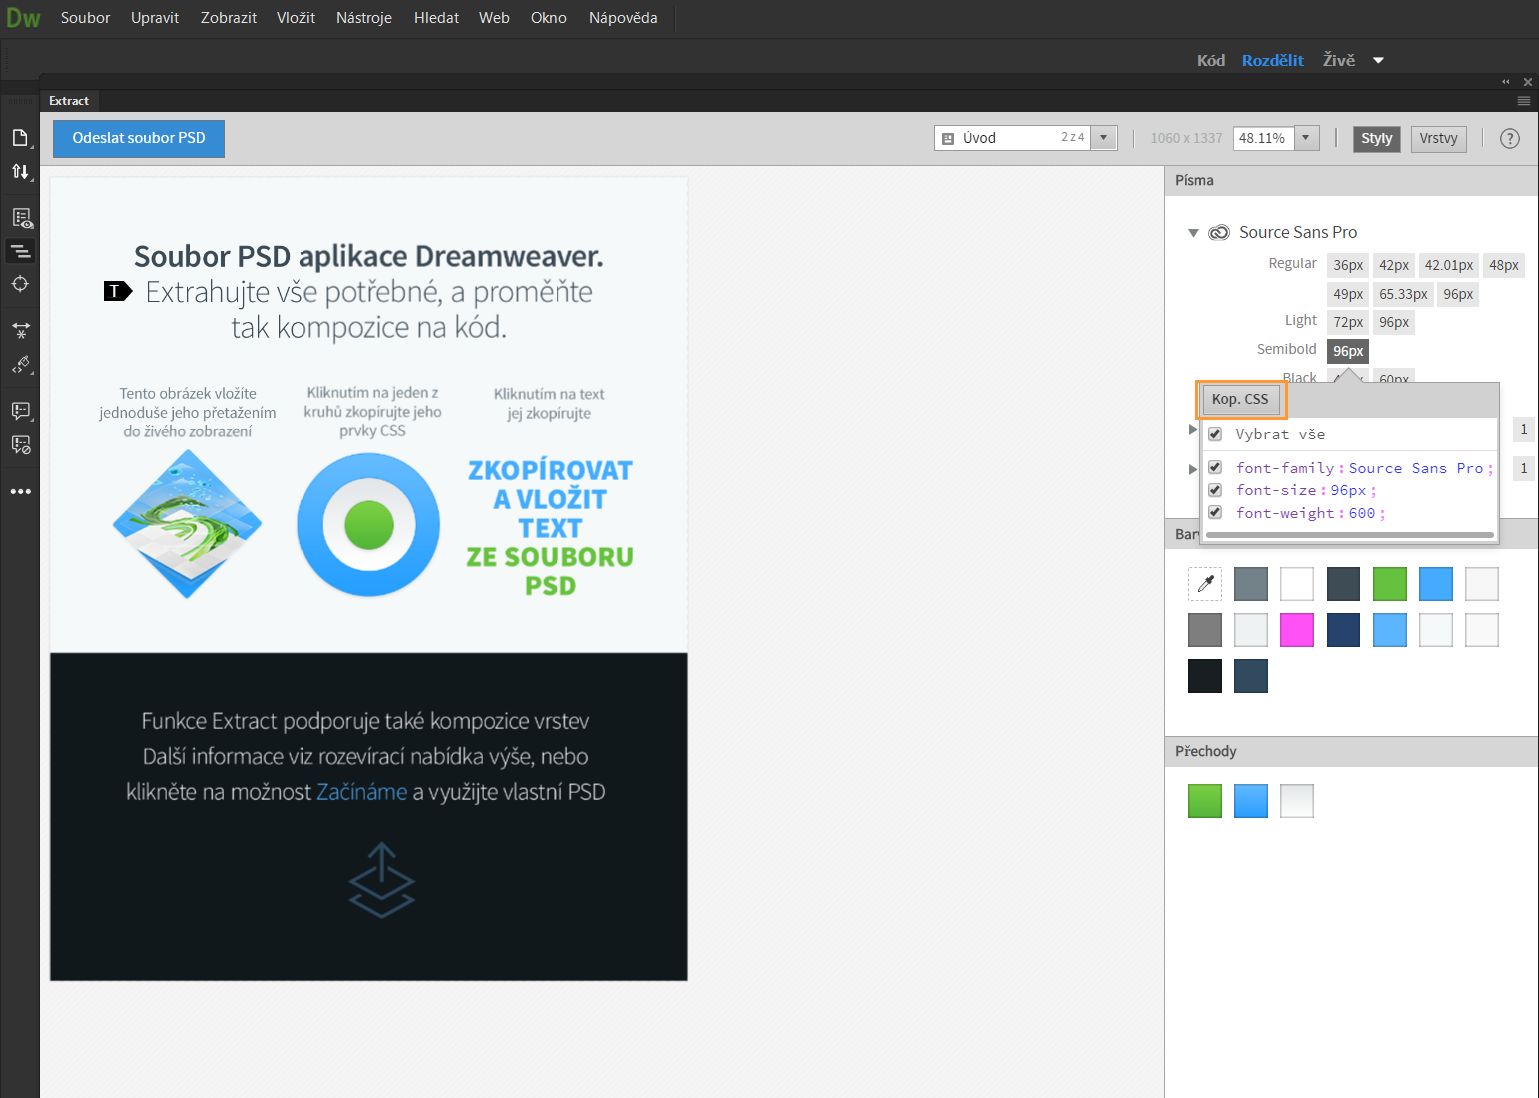The width and height of the screenshot is (1539, 1098).
Task: Uncheck the Vybrat vše checkbox
Action: [x=1215, y=434]
